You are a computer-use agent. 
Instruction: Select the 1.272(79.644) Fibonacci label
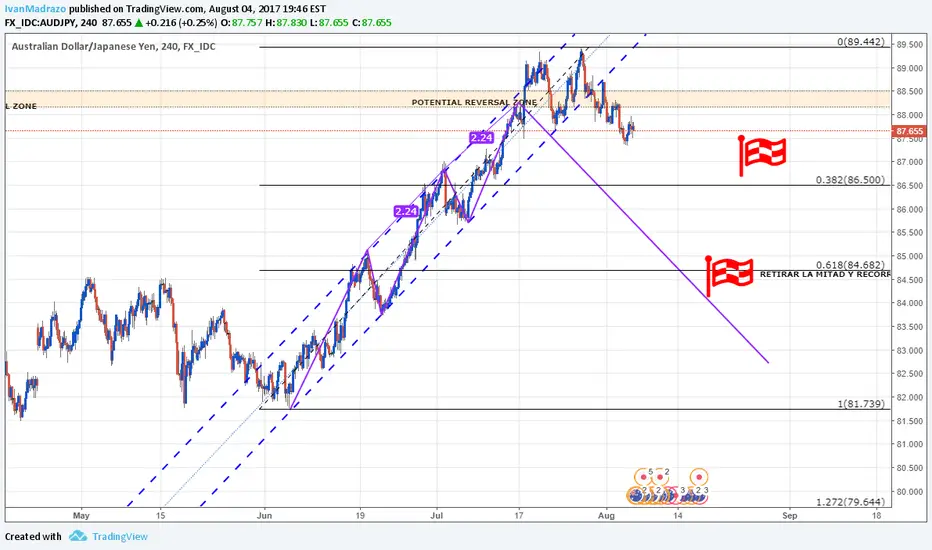click(850, 502)
